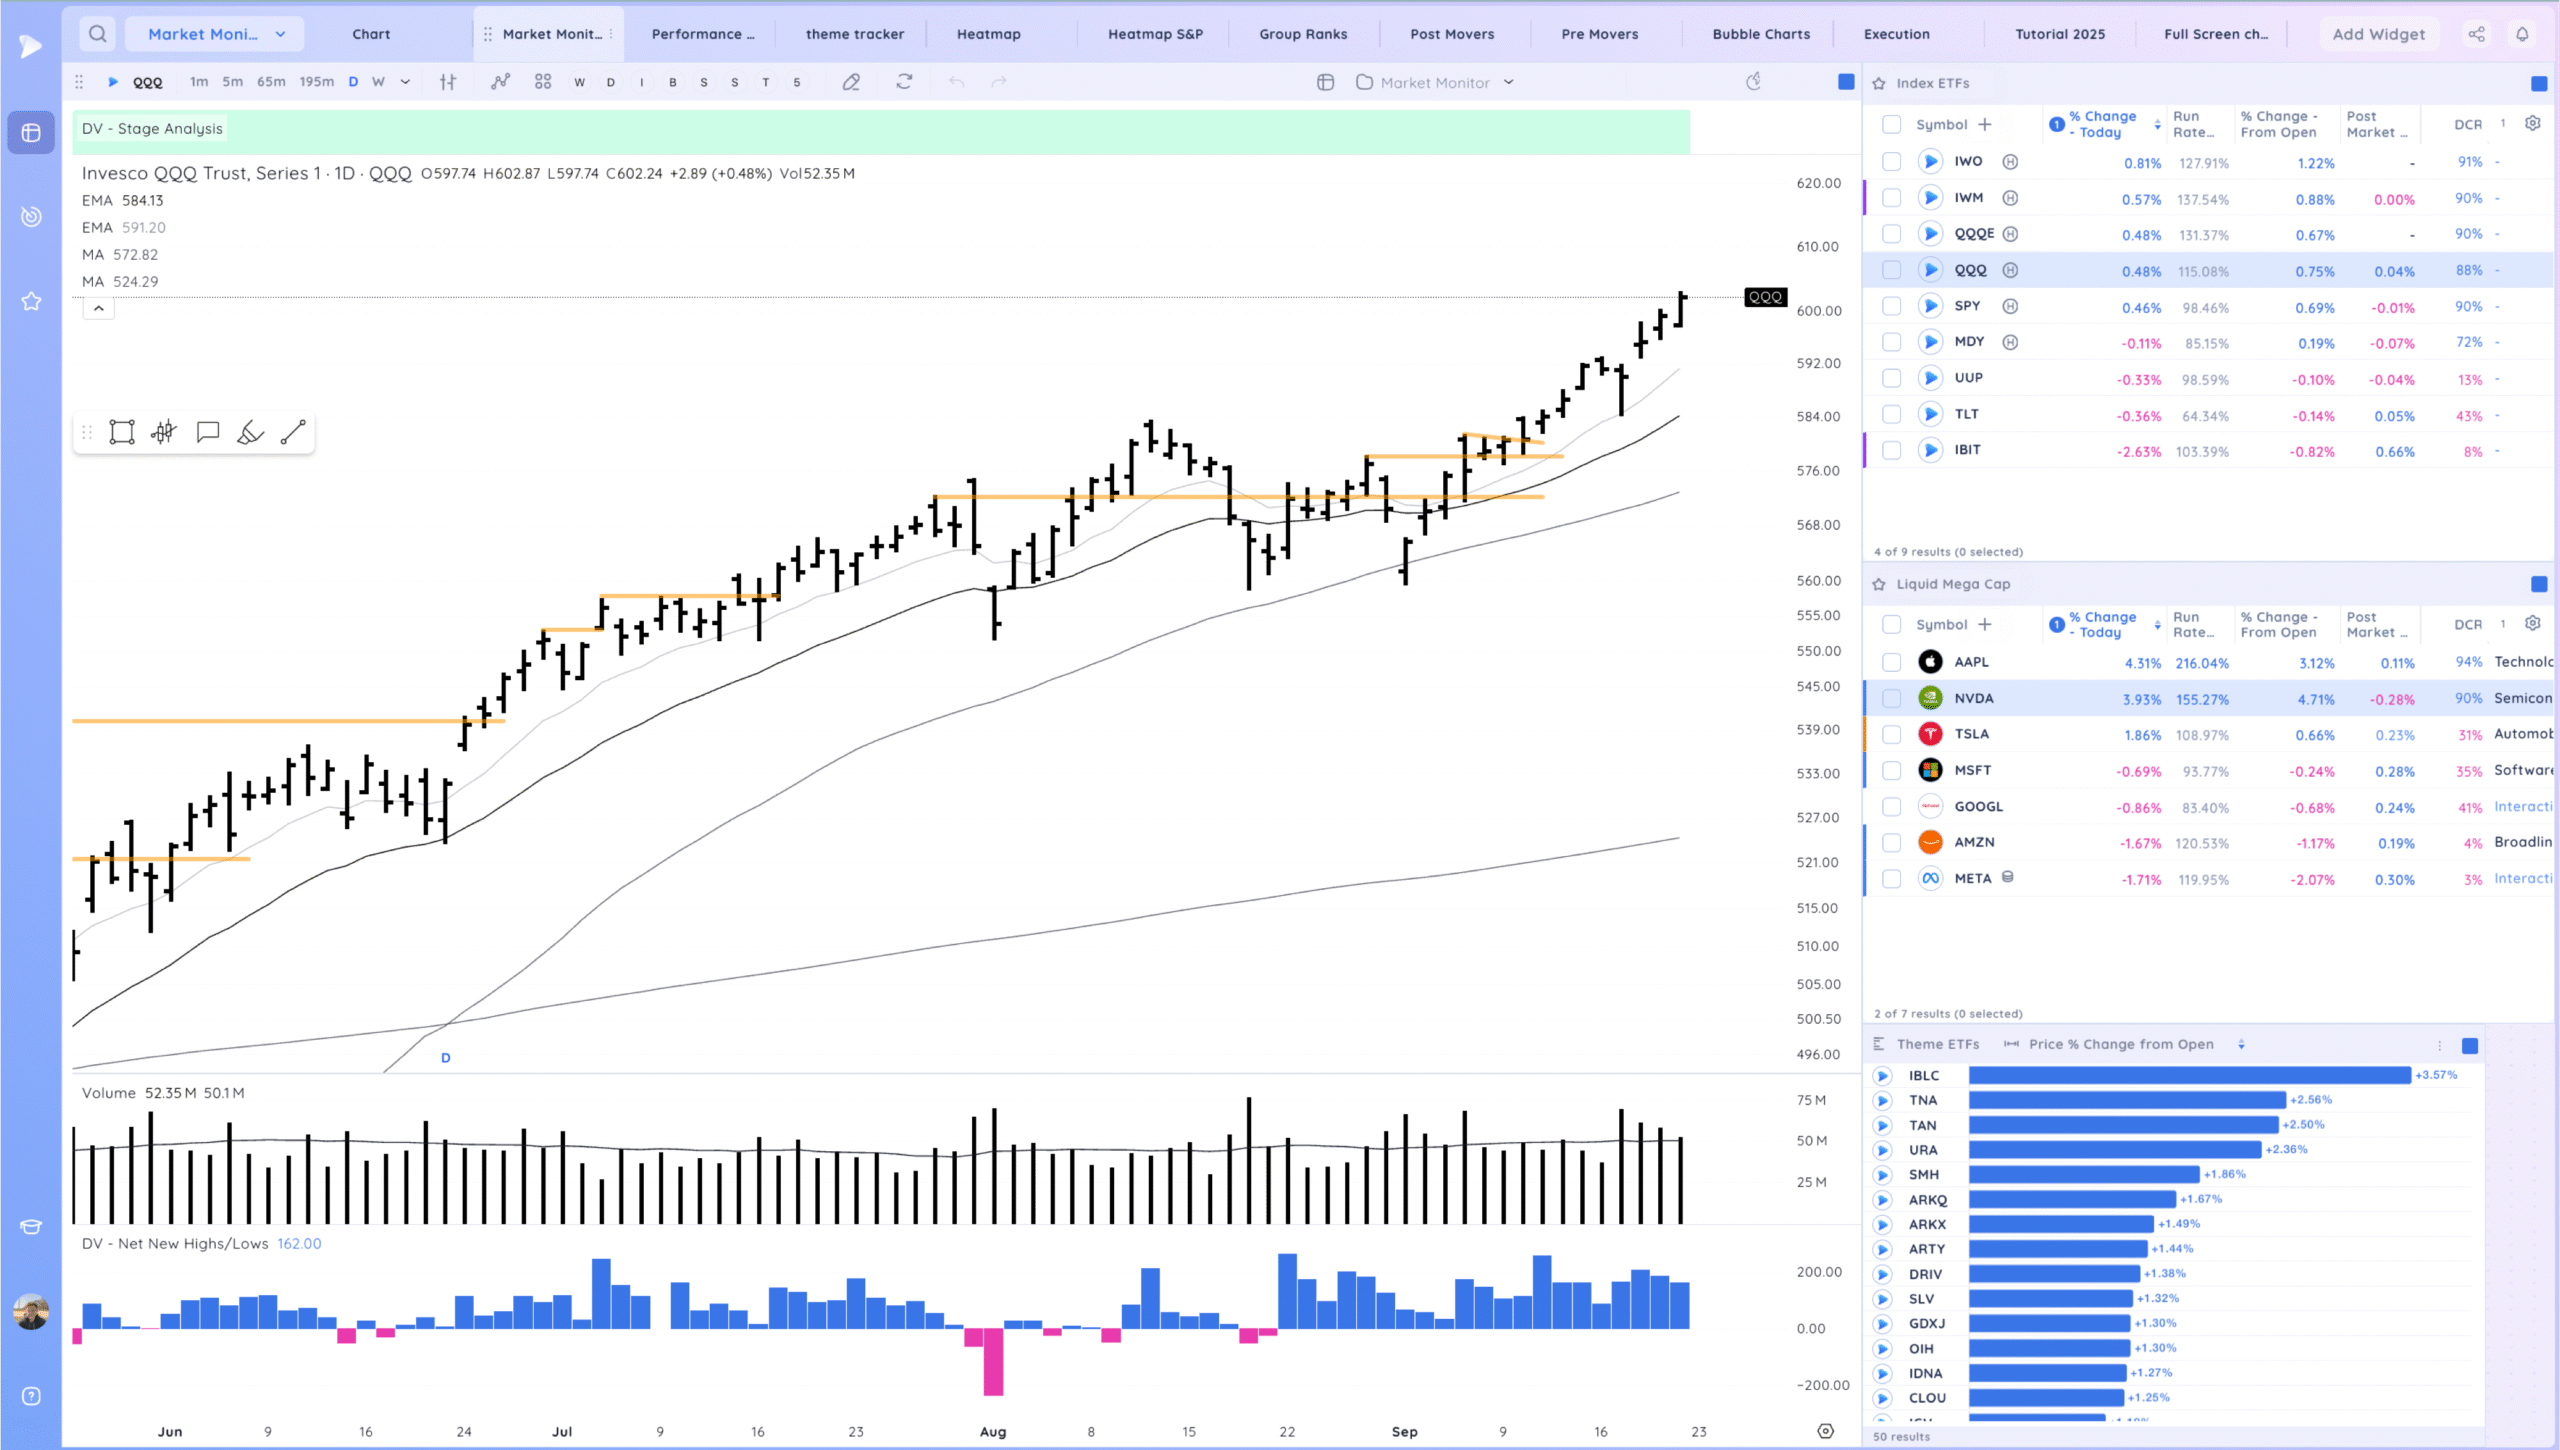Expand the timeframe interval dropdown chevron
Screen dimensions: 2560x1450
click(x=405, y=82)
